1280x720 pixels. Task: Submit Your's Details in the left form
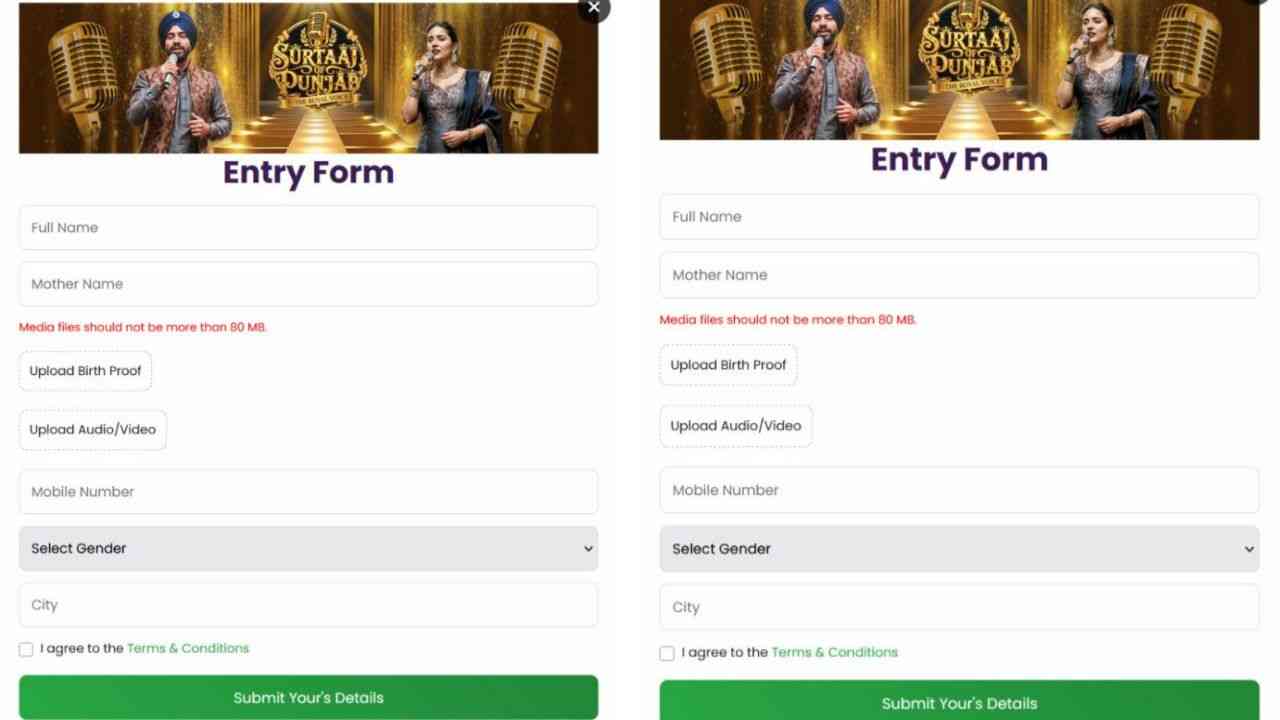coord(308,697)
